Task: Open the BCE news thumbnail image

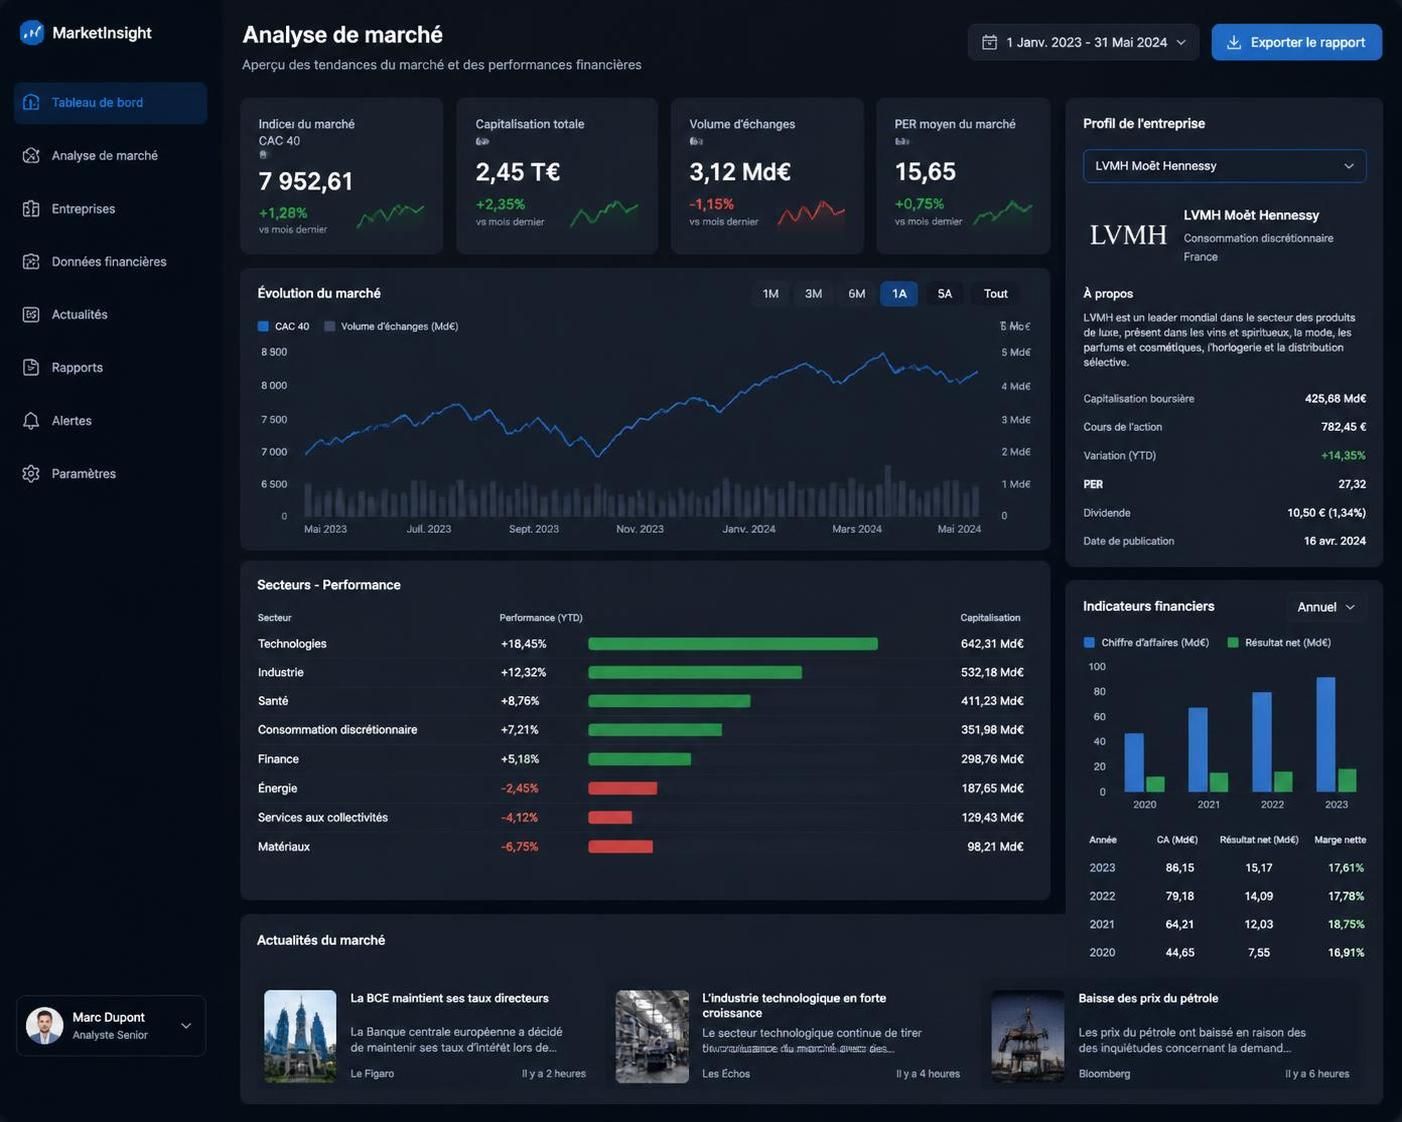Action: 300,1036
